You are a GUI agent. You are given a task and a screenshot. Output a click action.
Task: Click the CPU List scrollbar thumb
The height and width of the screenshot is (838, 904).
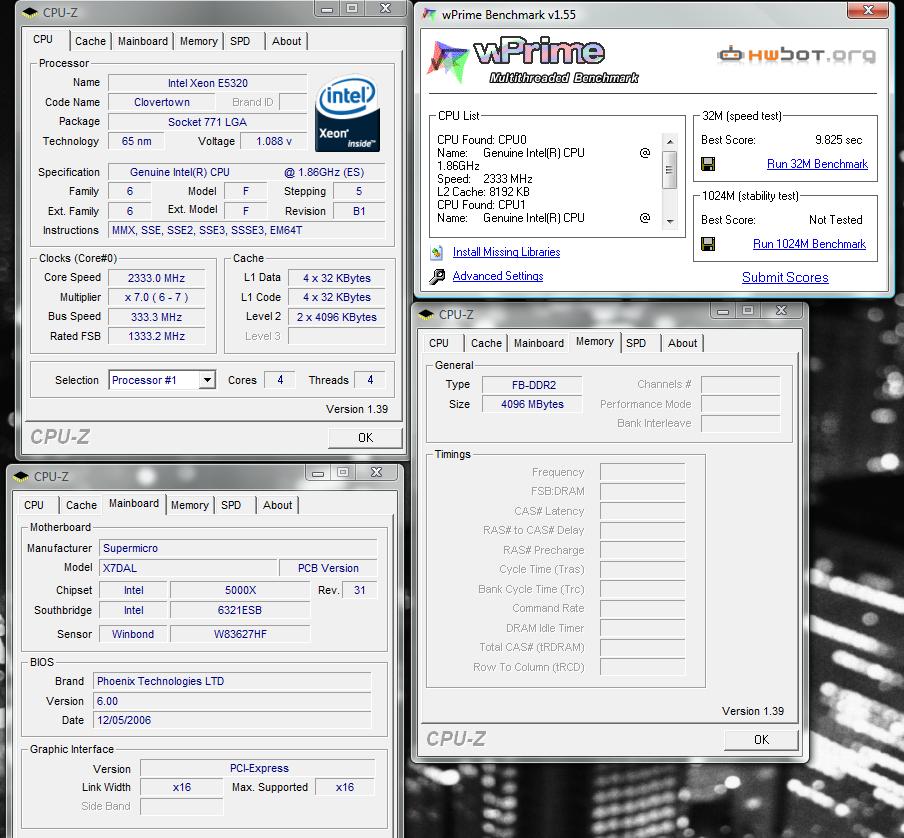tap(669, 169)
